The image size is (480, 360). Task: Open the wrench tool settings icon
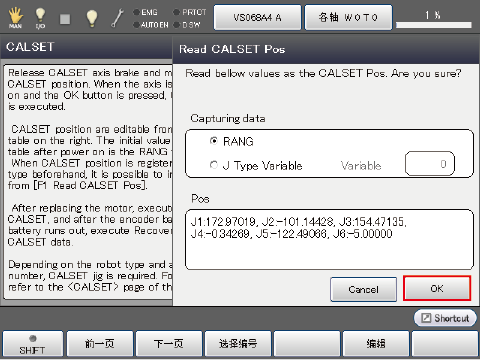tap(117, 18)
